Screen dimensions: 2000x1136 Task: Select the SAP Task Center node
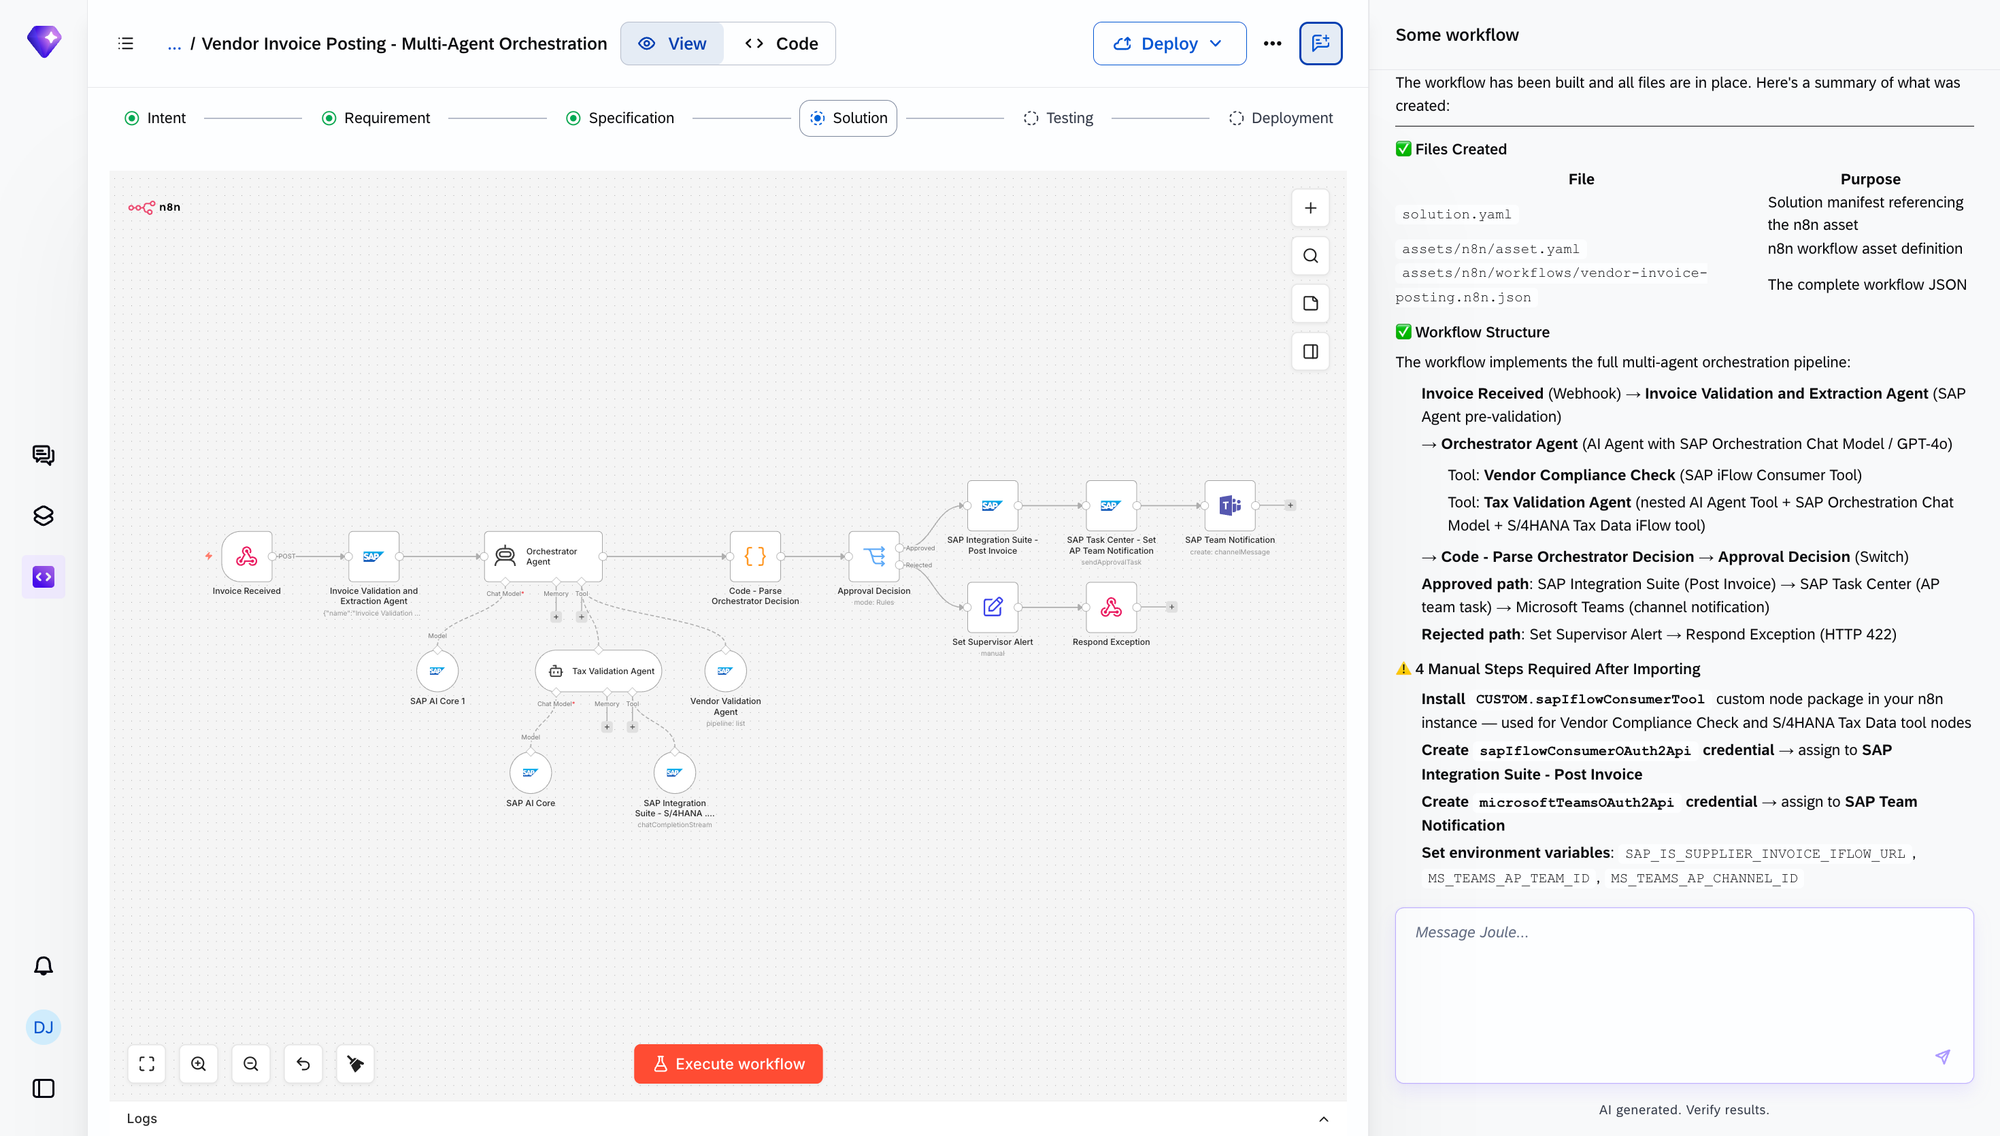coord(1111,506)
